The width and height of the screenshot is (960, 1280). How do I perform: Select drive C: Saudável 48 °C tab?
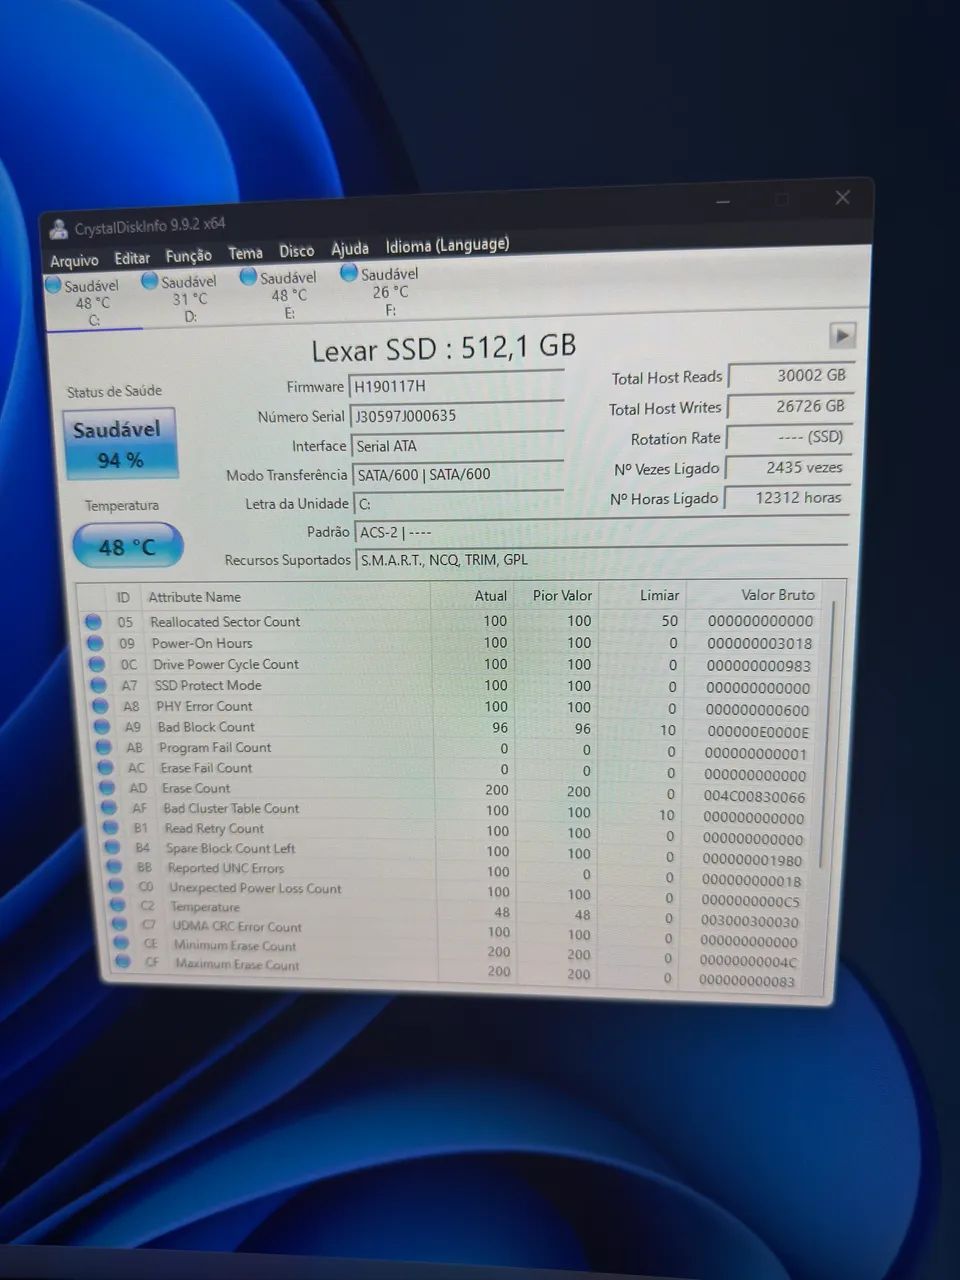pyautogui.click(x=92, y=302)
